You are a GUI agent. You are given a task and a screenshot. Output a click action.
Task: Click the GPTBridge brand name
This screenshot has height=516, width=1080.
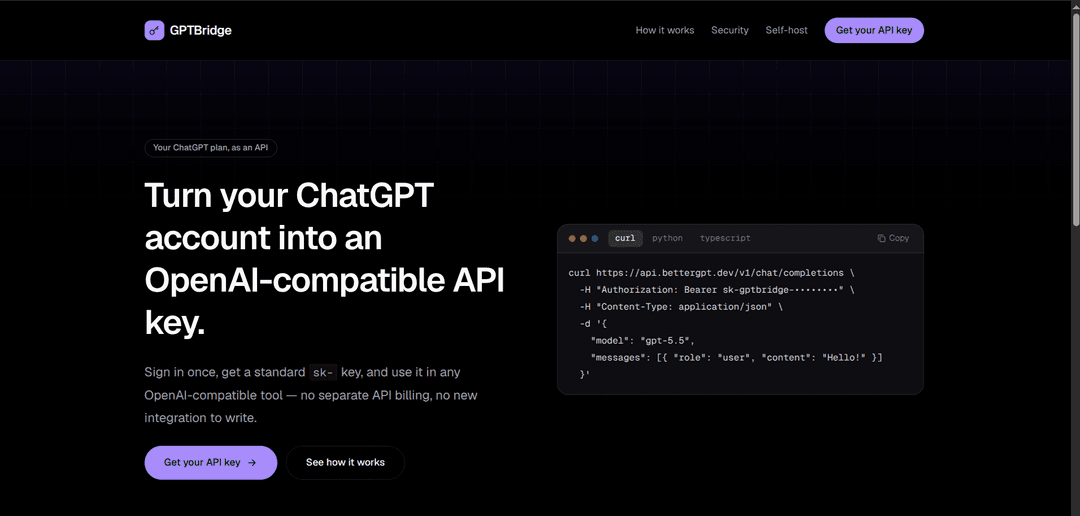[200, 30]
